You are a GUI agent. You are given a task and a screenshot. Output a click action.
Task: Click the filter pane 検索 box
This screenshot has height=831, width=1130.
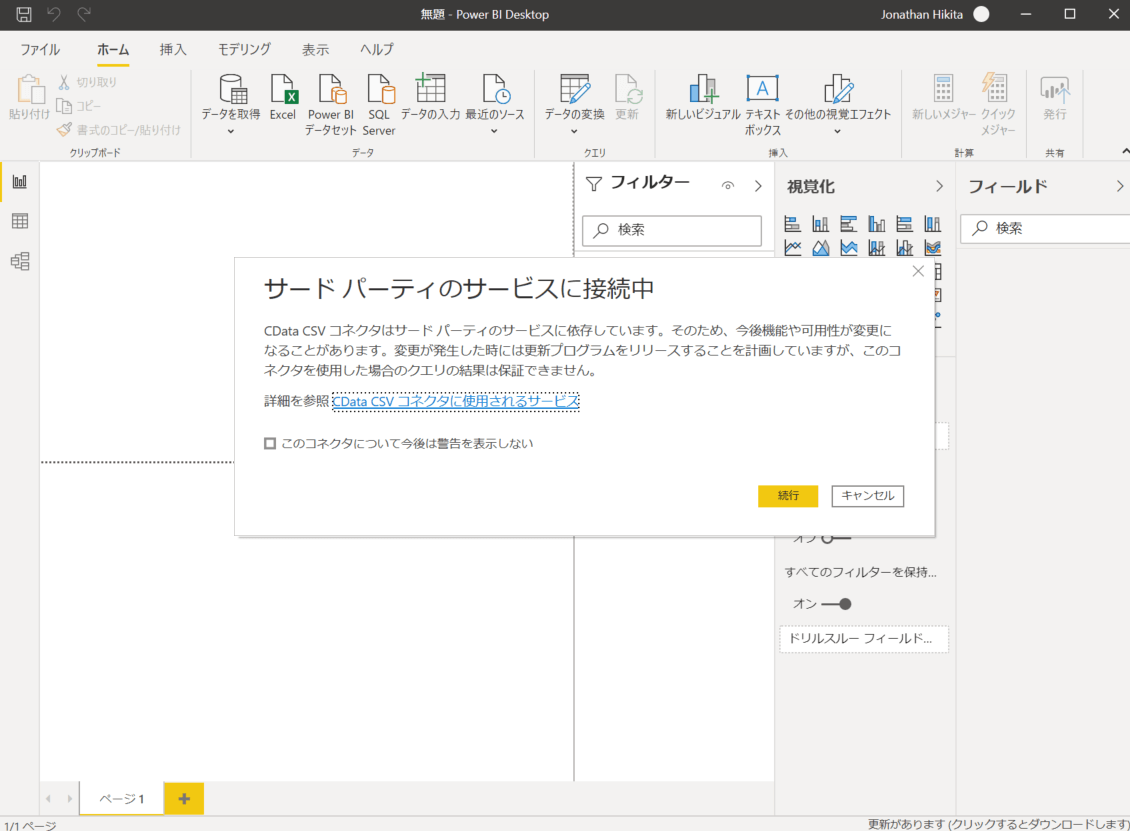coord(672,230)
